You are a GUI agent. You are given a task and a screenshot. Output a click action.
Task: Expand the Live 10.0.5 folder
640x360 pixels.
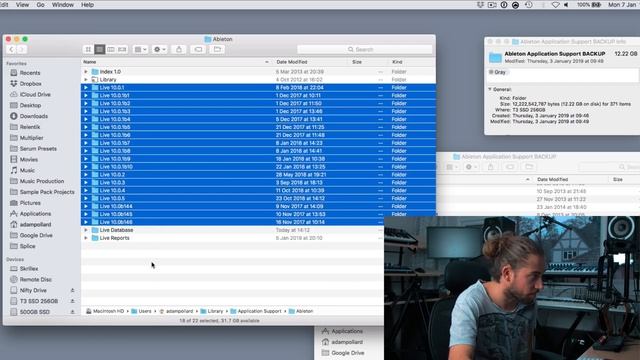pyautogui.click(x=86, y=198)
